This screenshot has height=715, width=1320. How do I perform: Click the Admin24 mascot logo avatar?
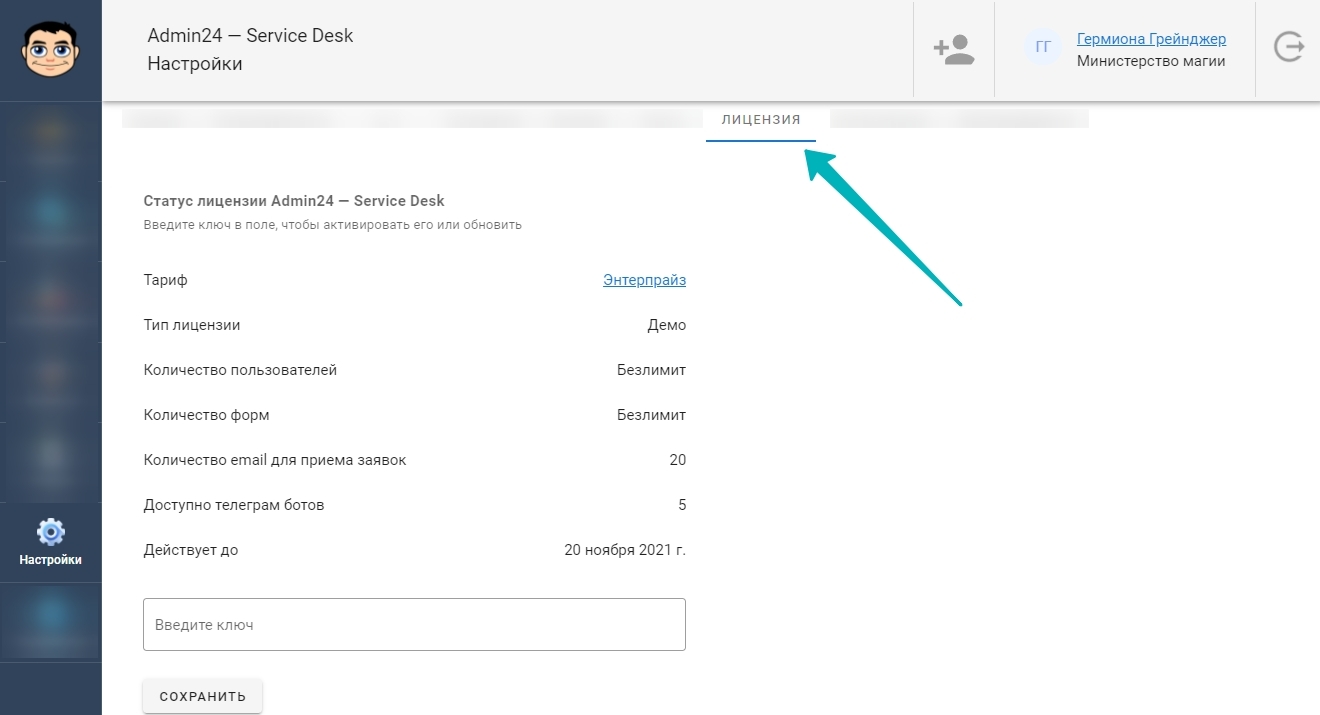click(50, 49)
